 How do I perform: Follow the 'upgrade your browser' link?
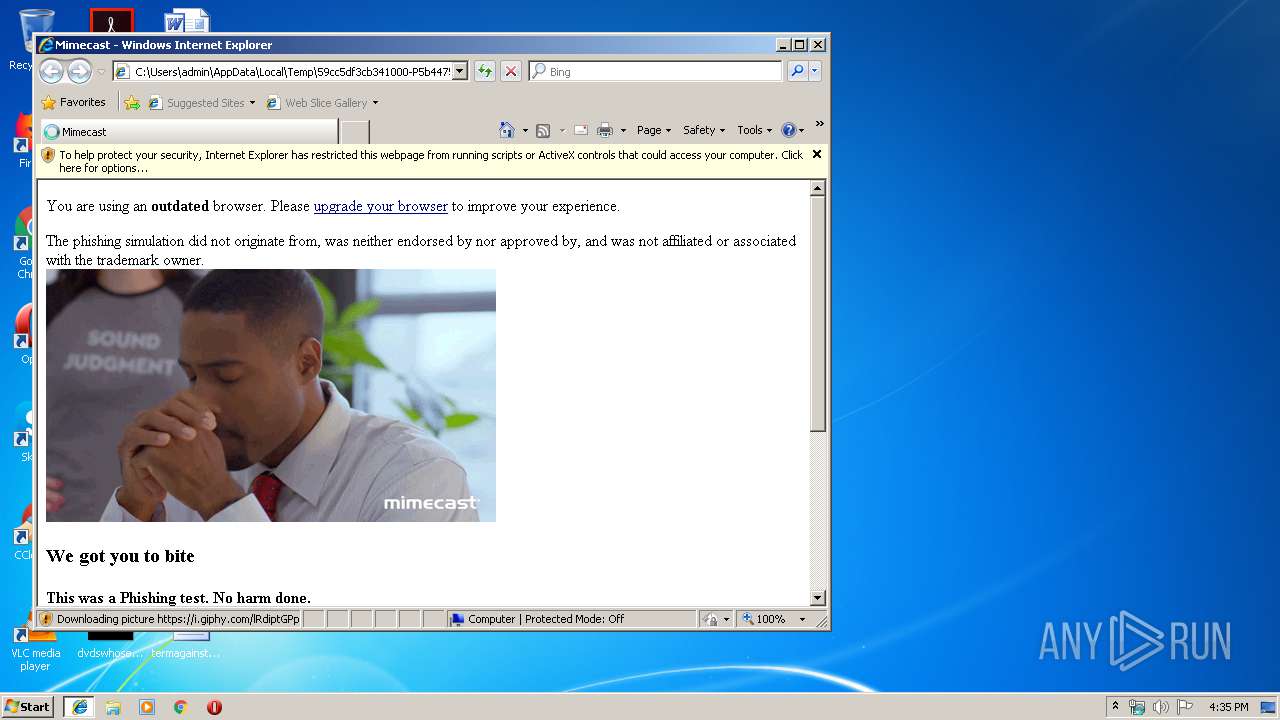380,206
